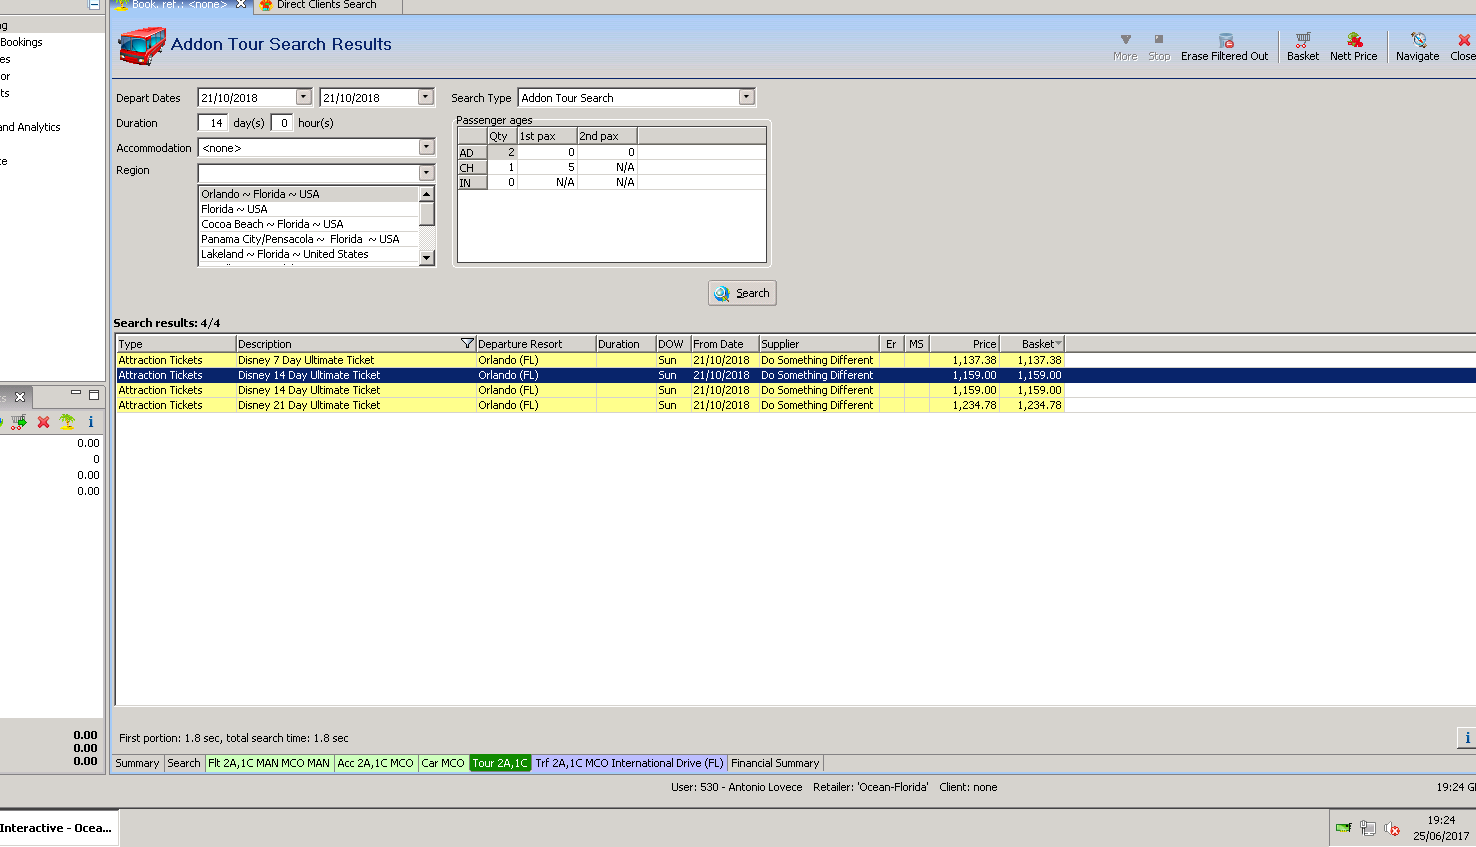Select the Tour 2A,1C tab

click(500, 763)
